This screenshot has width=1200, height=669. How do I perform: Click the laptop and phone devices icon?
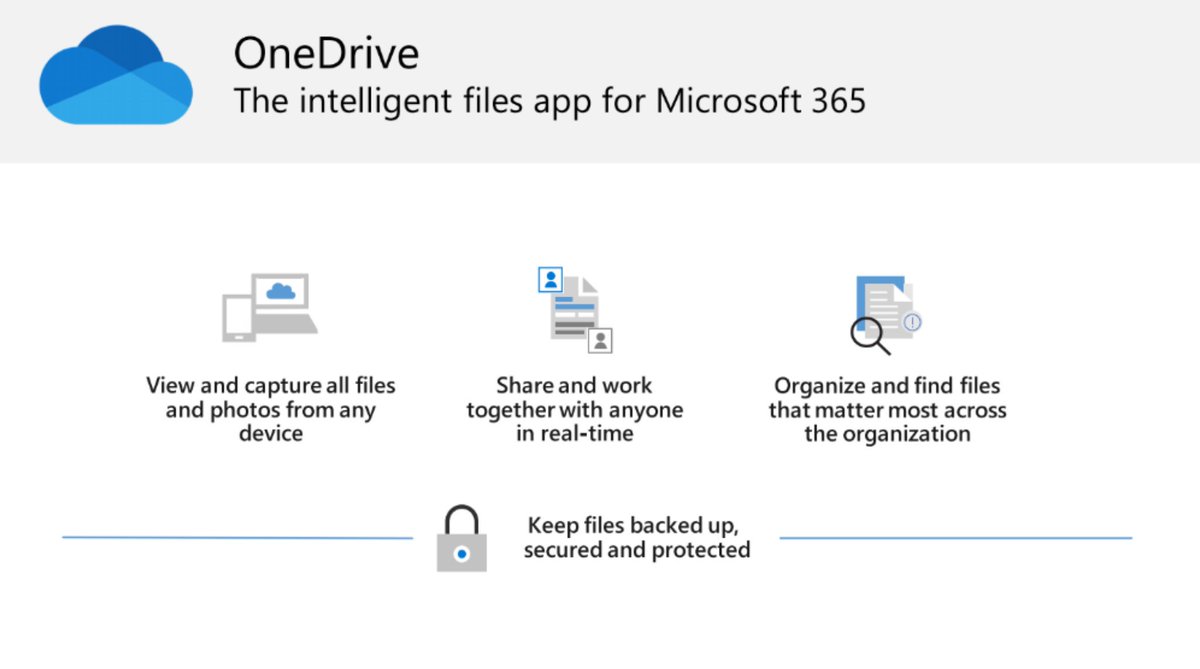pyautogui.click(x=270, y=308)
